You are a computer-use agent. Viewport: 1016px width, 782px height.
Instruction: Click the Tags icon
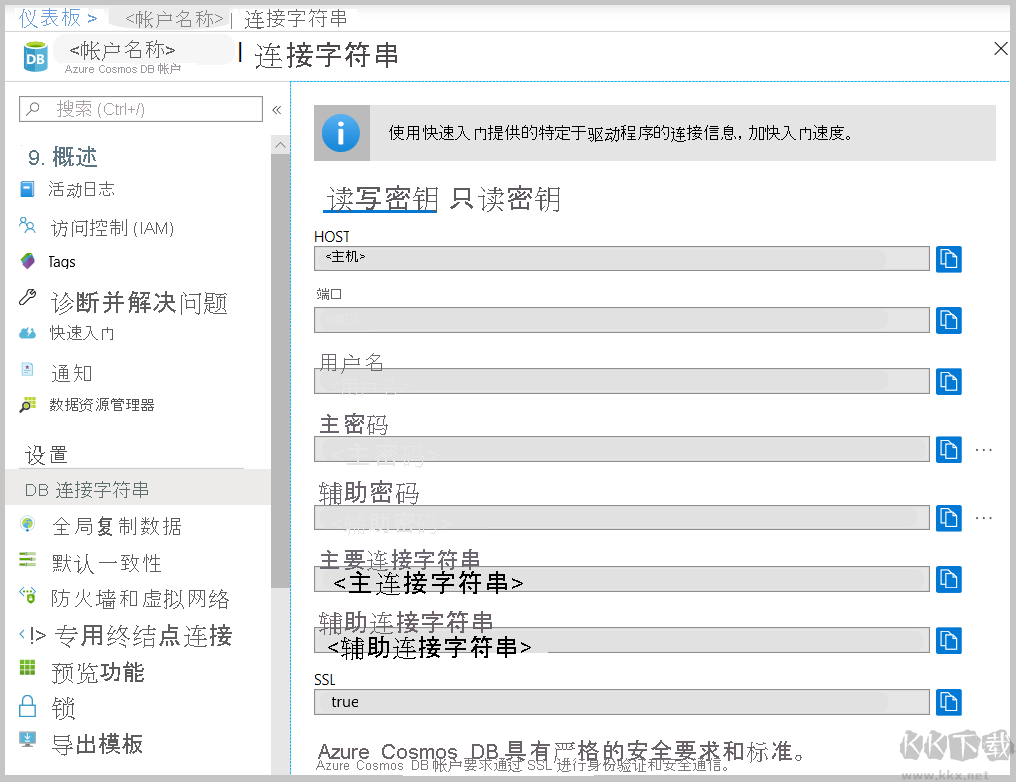[x=27, y=261]
